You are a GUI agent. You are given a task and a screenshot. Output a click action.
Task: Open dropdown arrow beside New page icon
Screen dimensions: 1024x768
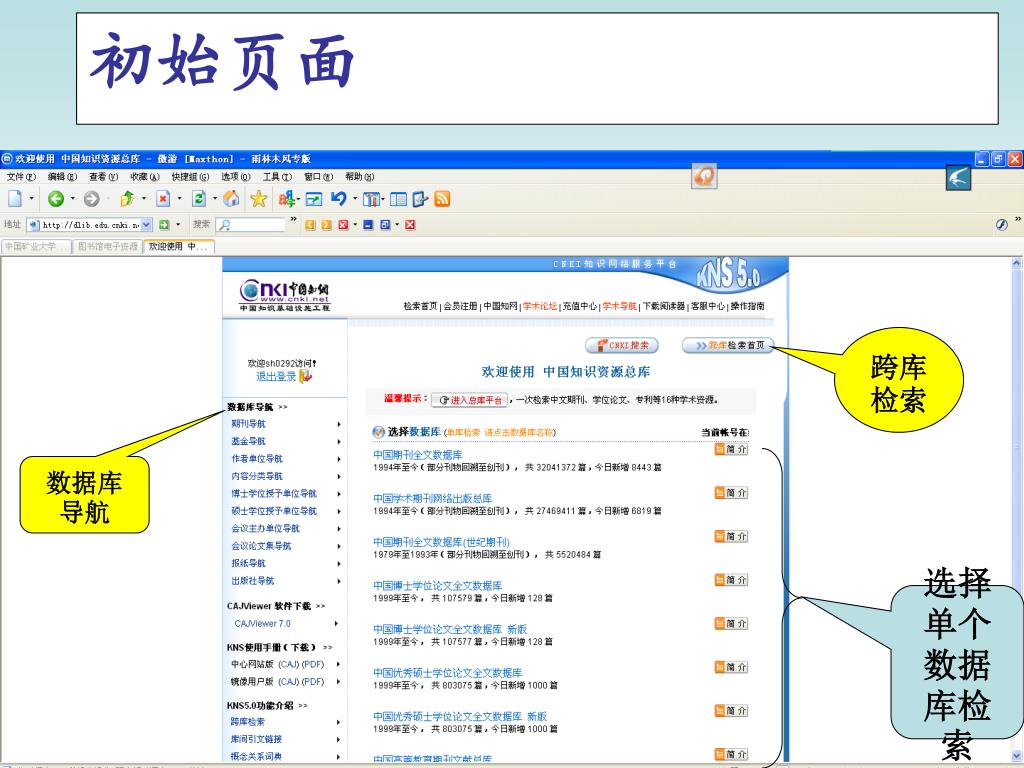click(x=31, y=199)
